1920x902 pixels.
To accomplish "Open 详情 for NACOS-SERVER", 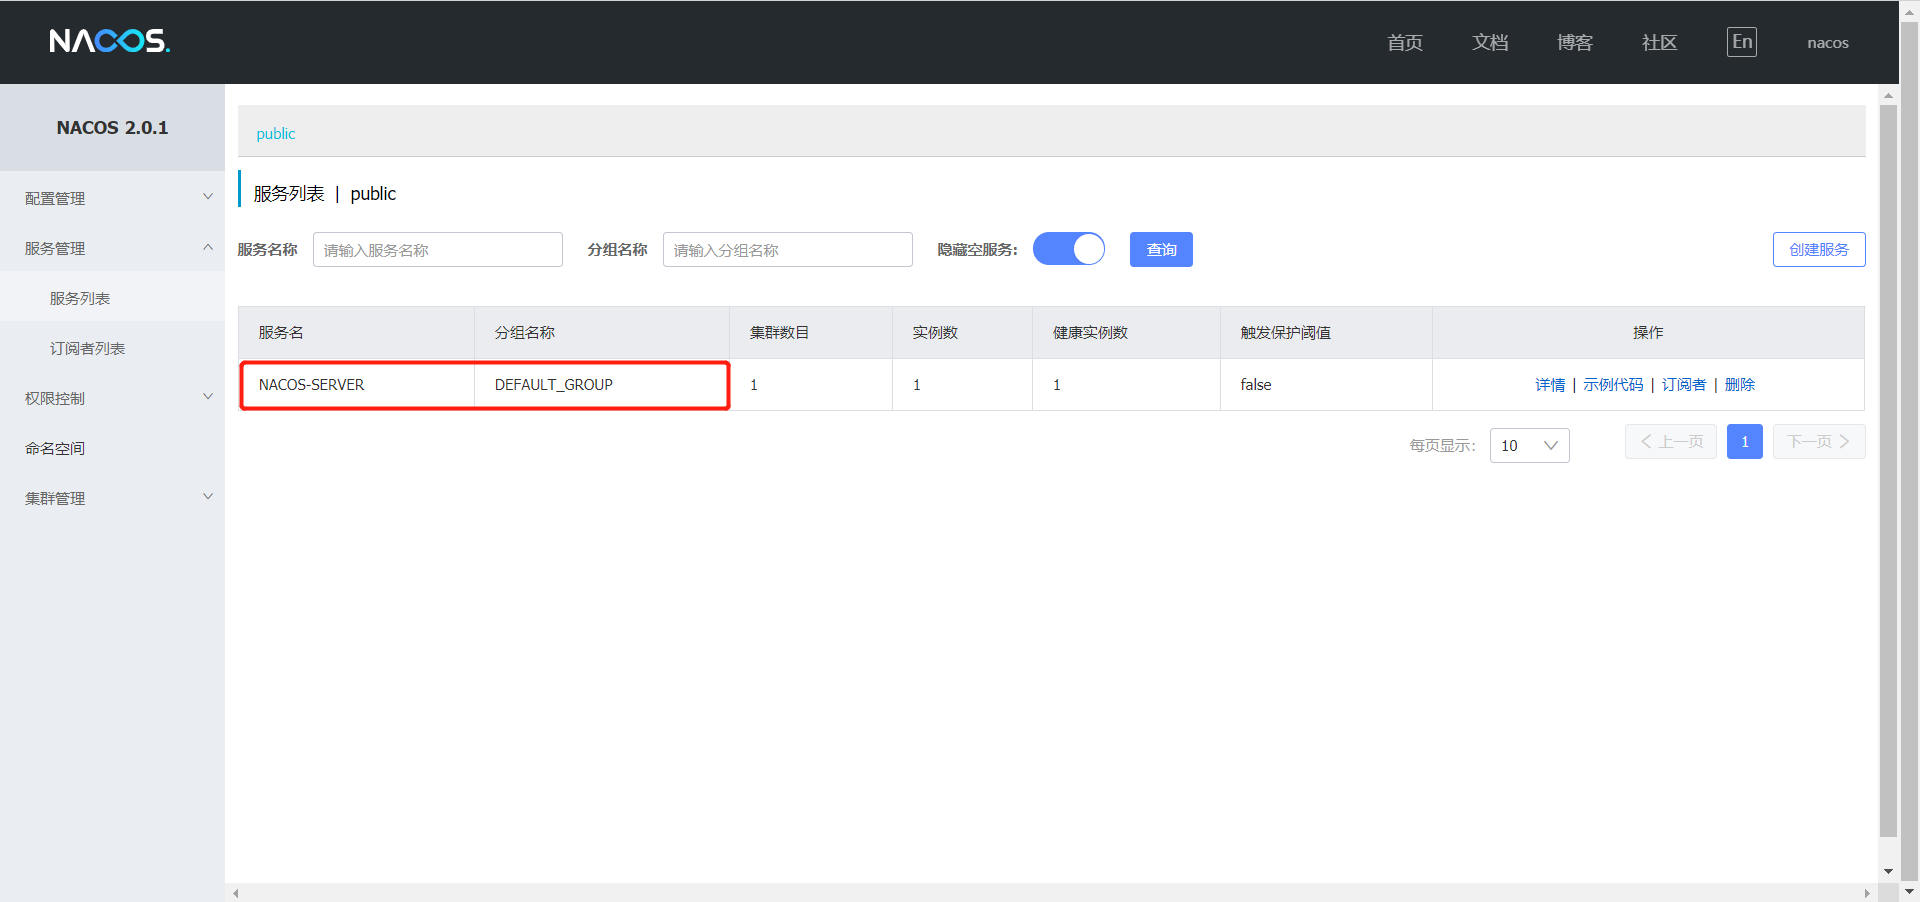I will [1550, 385].
